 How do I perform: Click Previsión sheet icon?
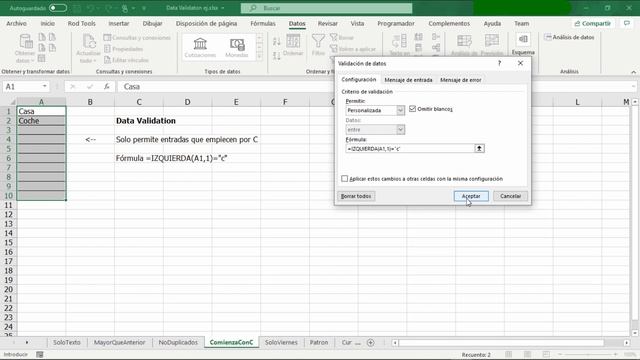tap(492, 45)
